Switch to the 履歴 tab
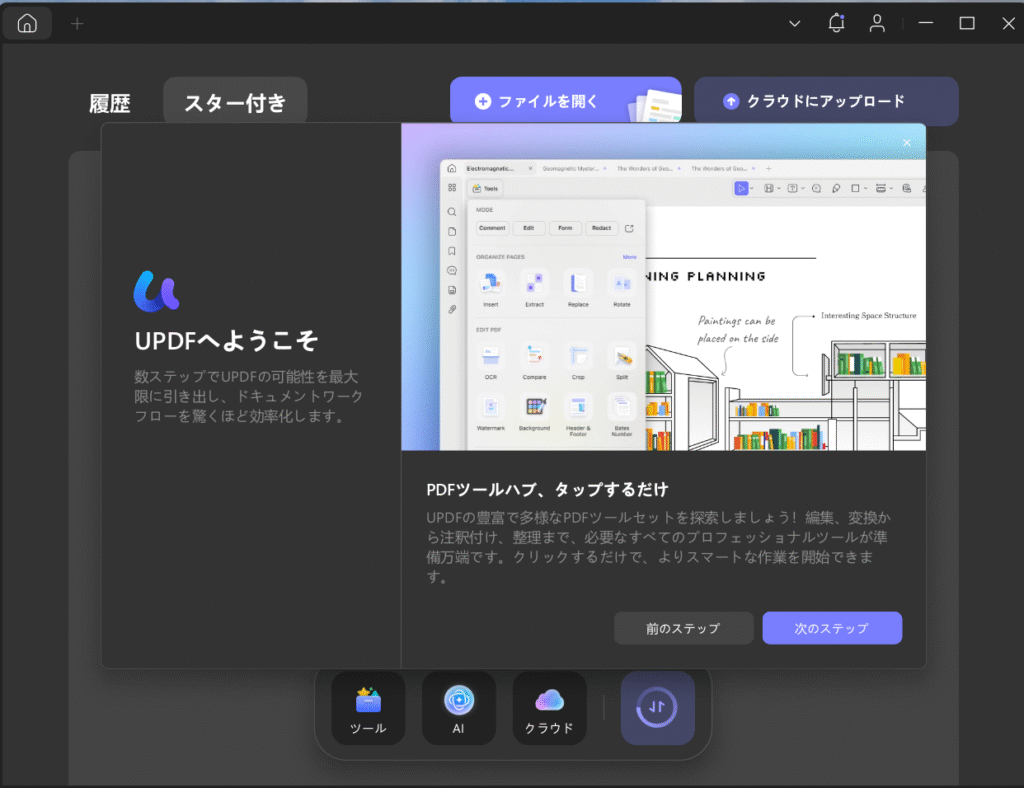The height and width of the screenshot is (788, 1024). [x=109, y=102]
